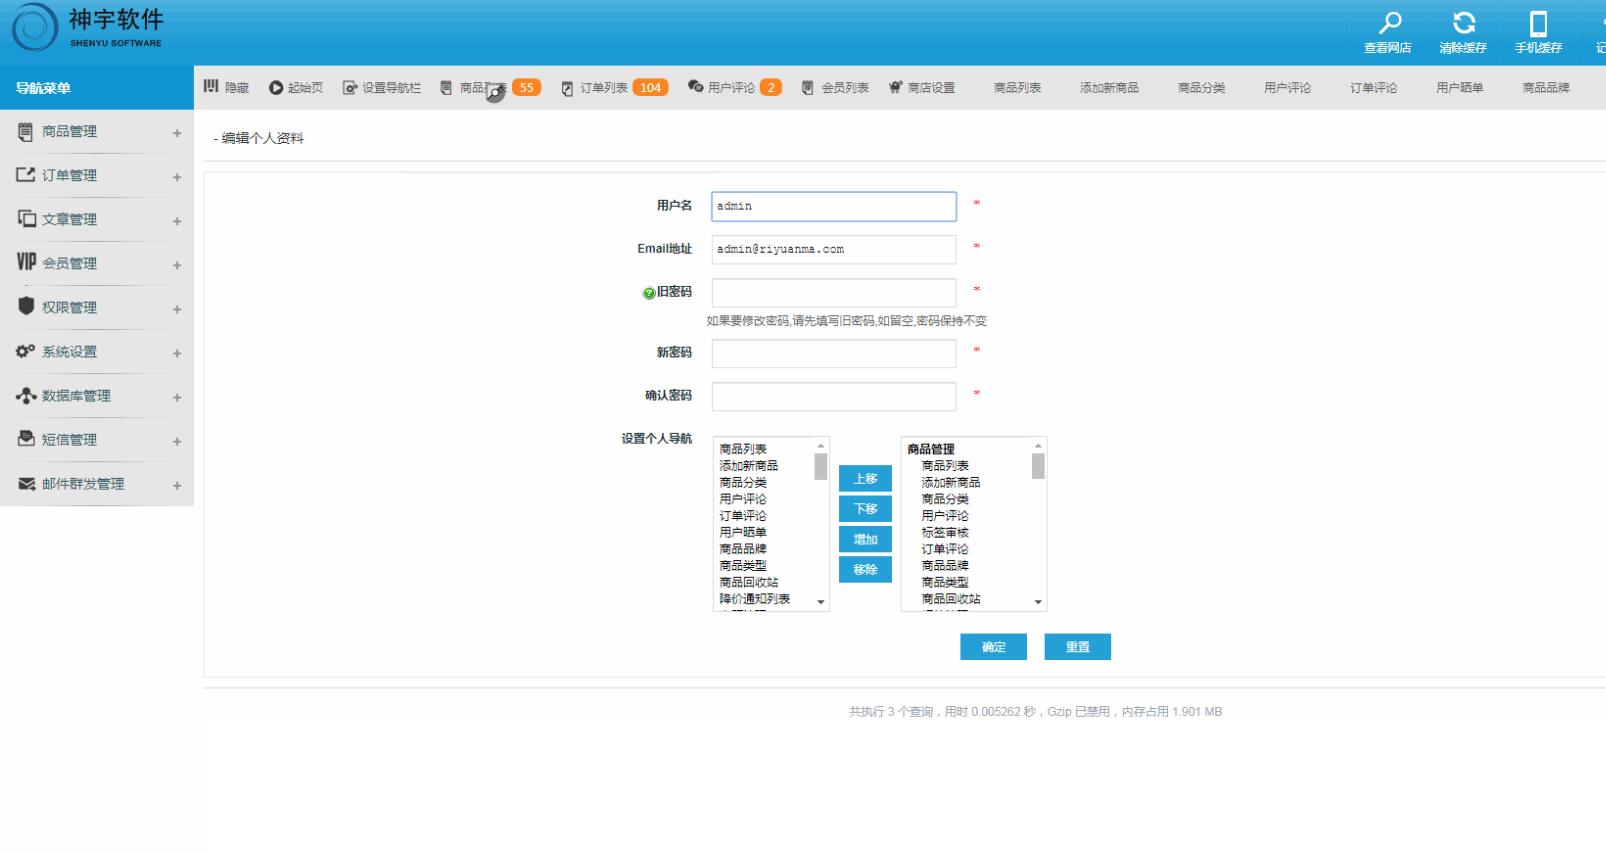Click the 手机缓存 phone icon
Viewport: 1606px width, 853px height.
point(1538,23)
